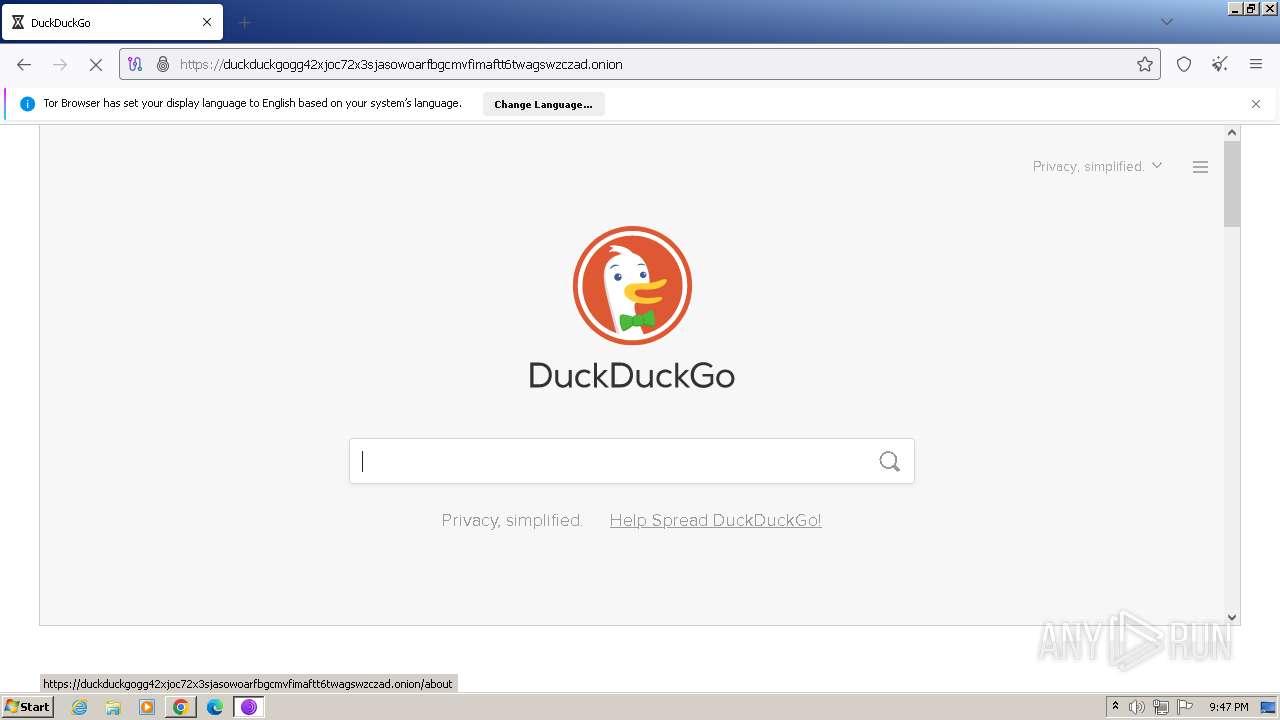Open DuckDuckGo hamburger side menu
Viewport: 1280px width, 720px height.
[1201, 167]
